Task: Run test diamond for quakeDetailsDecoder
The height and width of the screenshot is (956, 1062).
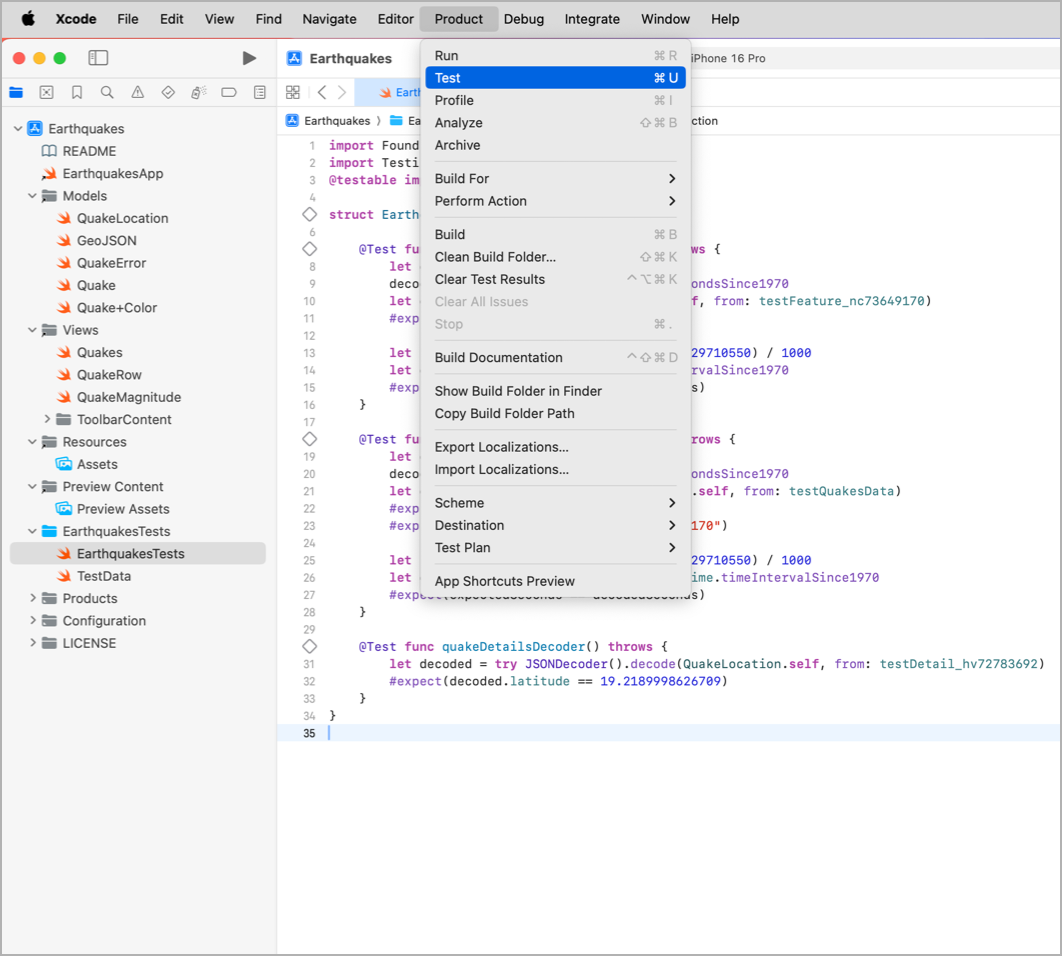Action: [x=310, y=646]
